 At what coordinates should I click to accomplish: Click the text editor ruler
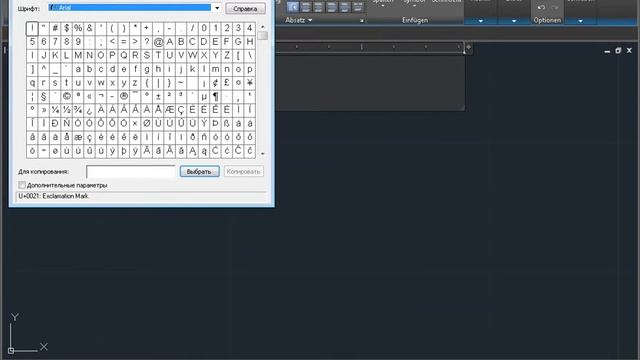370,48
